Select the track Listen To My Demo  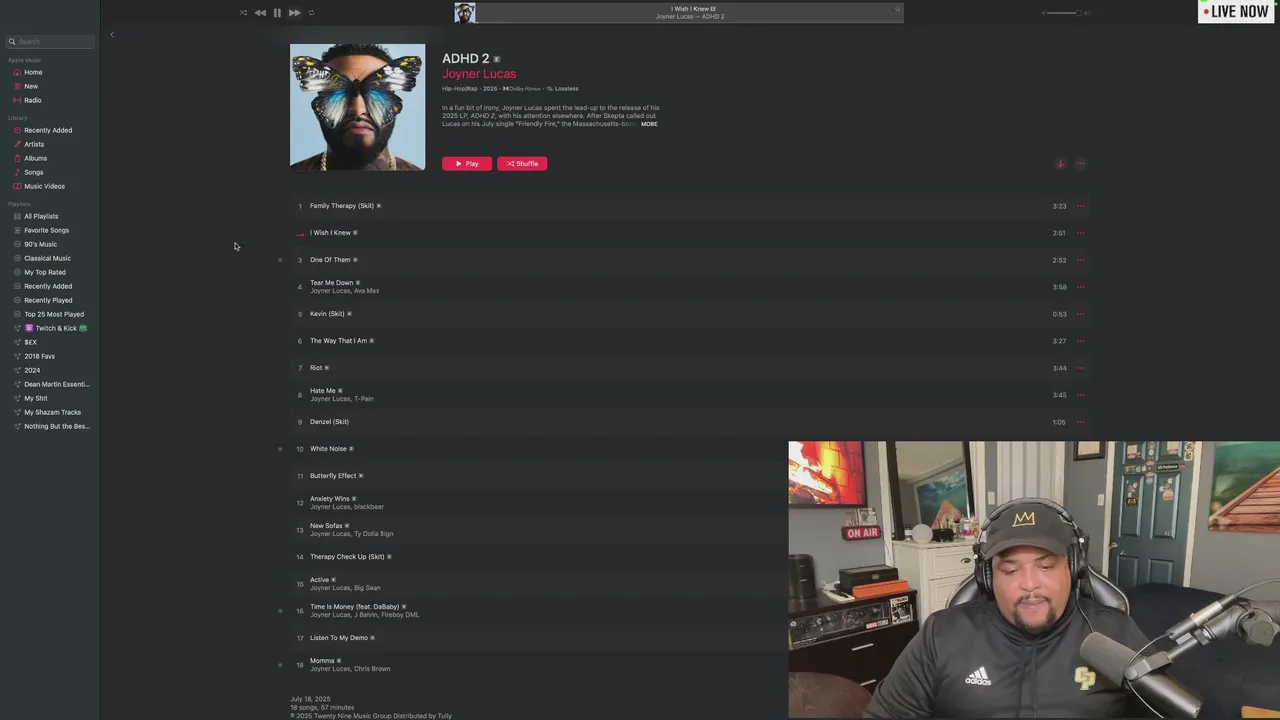(339, 638)
